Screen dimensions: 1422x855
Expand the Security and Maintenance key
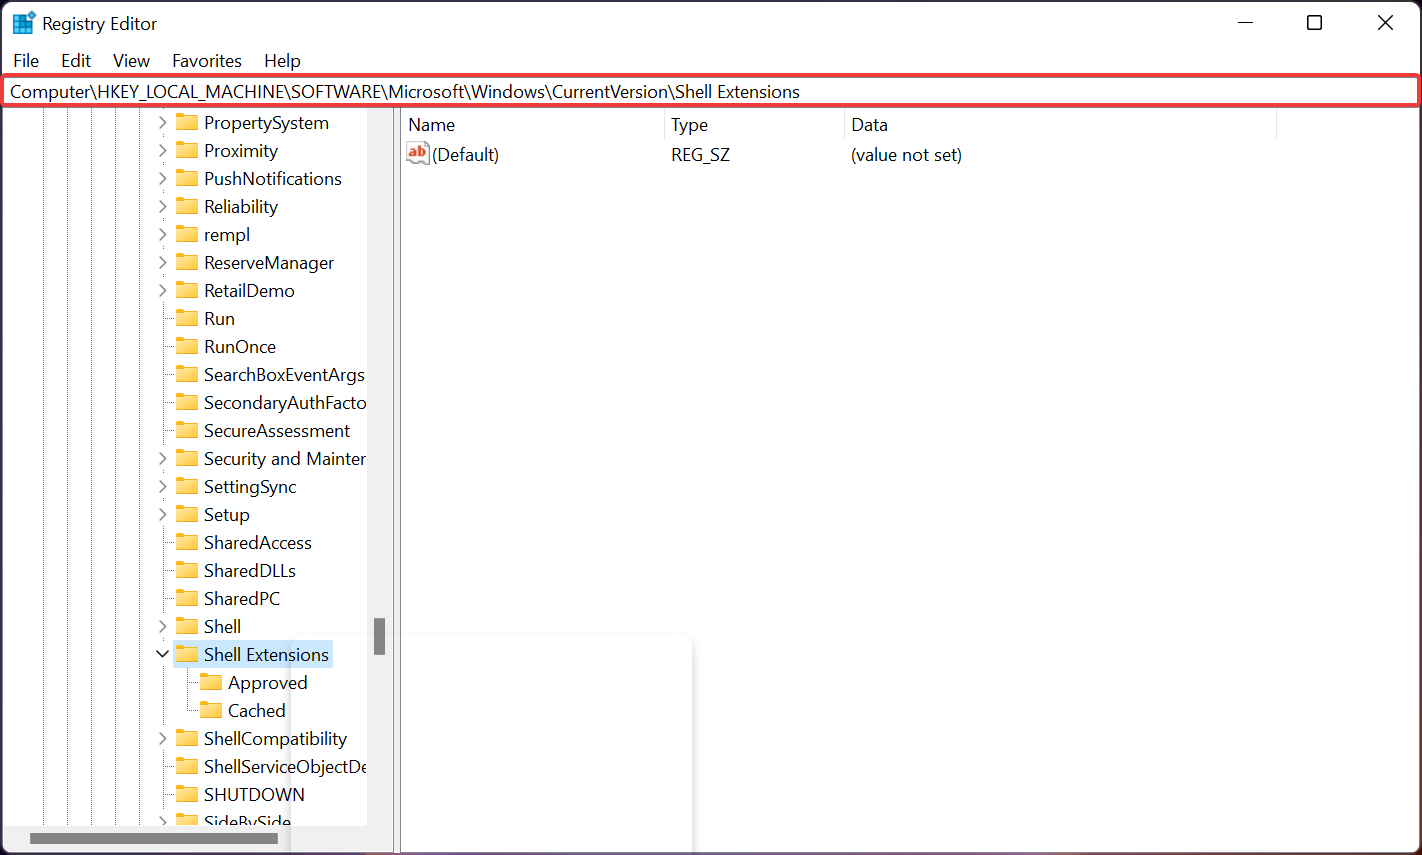point(162,458)
